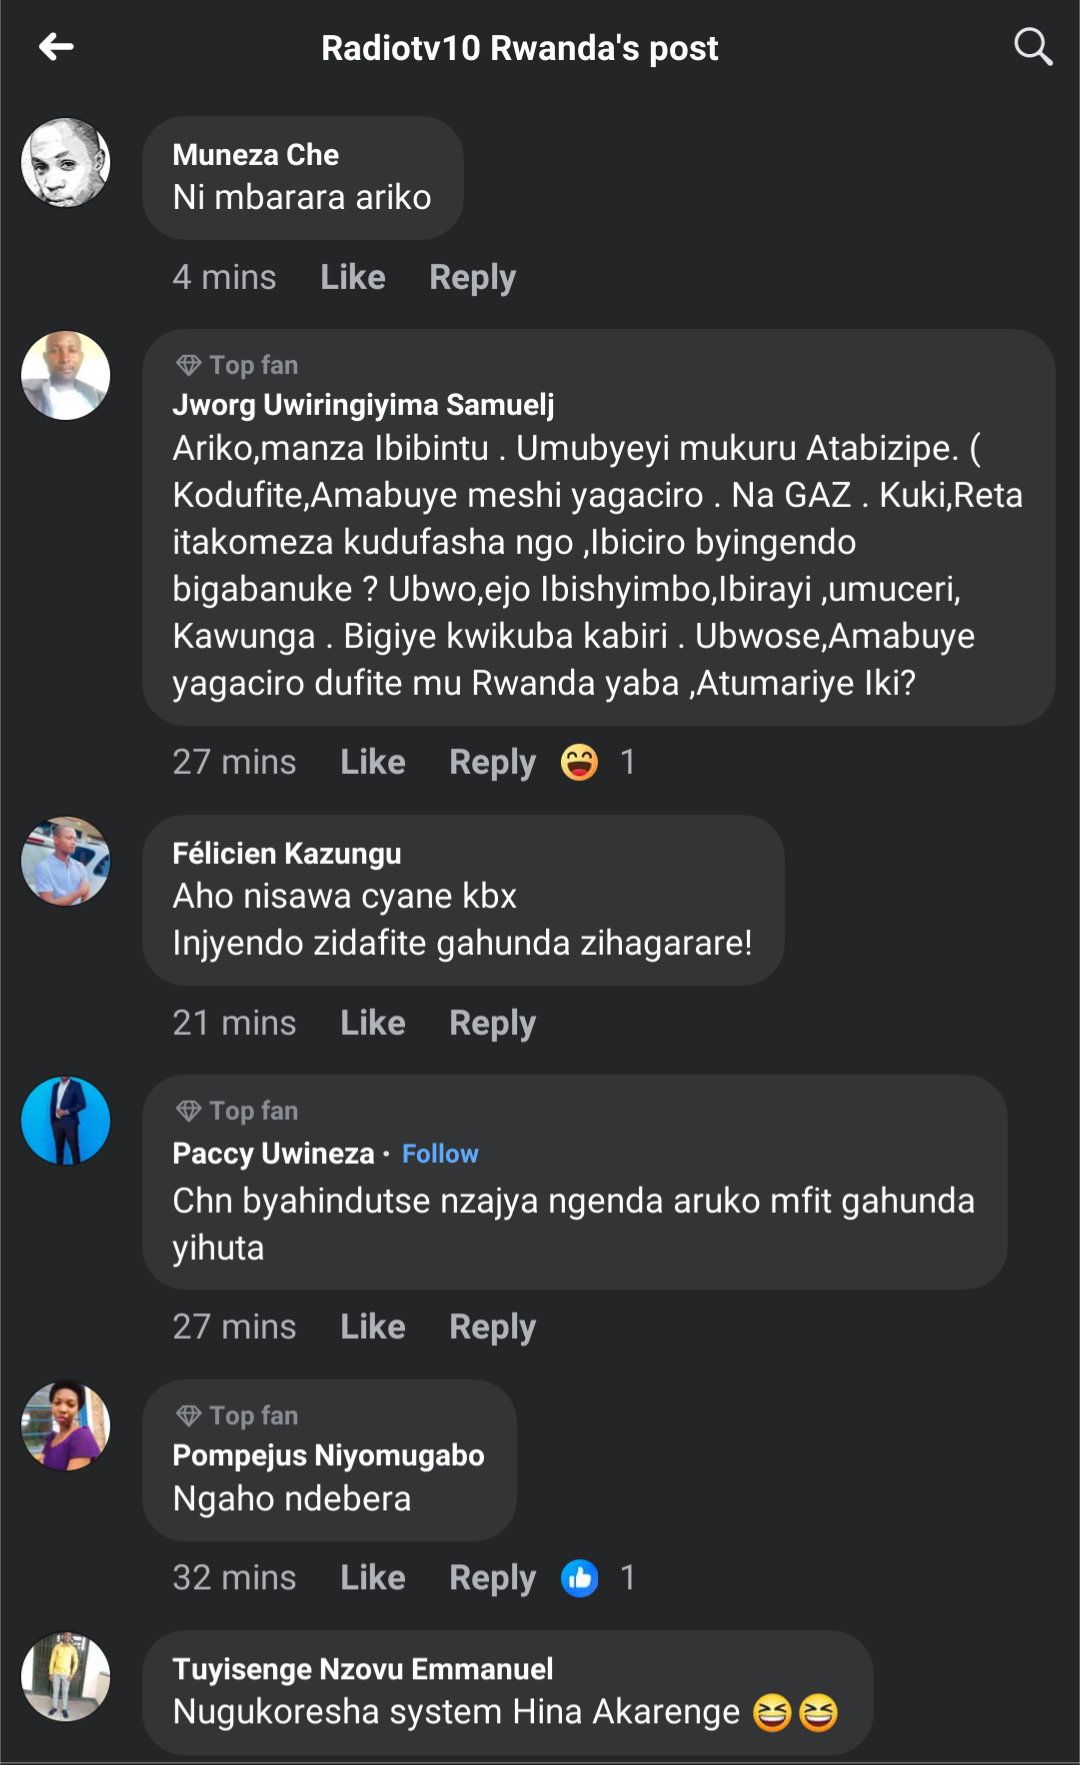Viewport: 1080px width, 1765px height.
Task: Open Muneza Che's profile picture
Action: pos(66,163)
